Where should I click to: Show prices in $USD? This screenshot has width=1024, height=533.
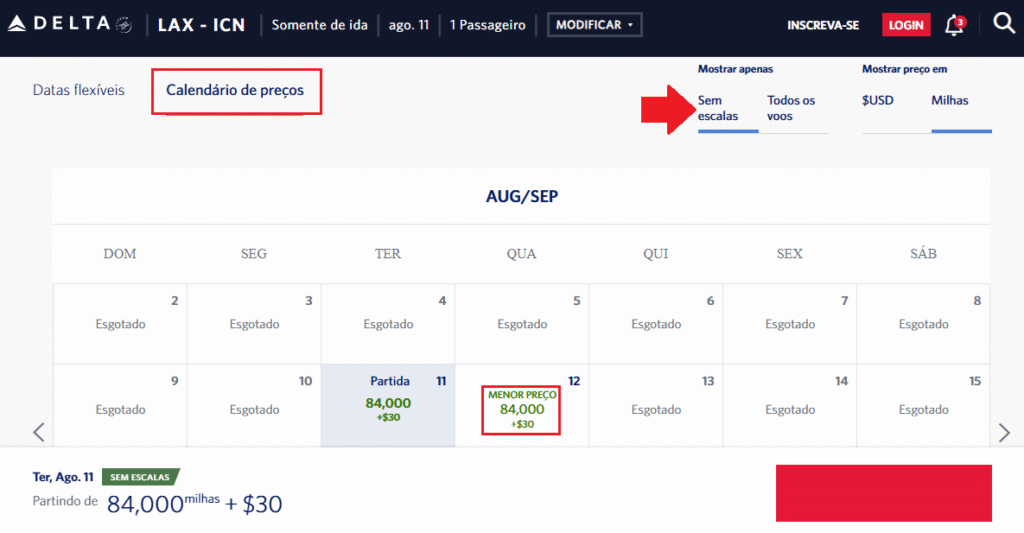tap(878, 100)
